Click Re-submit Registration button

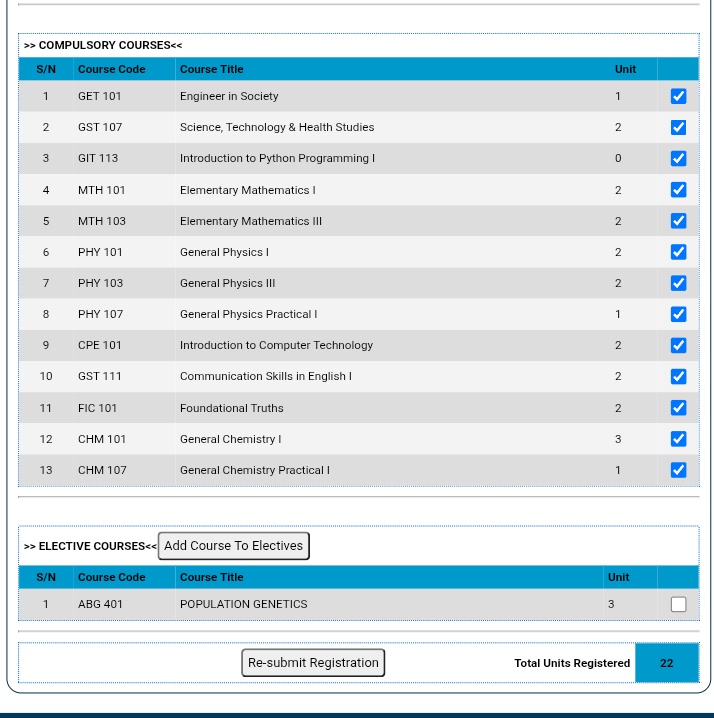coord(313,663)
